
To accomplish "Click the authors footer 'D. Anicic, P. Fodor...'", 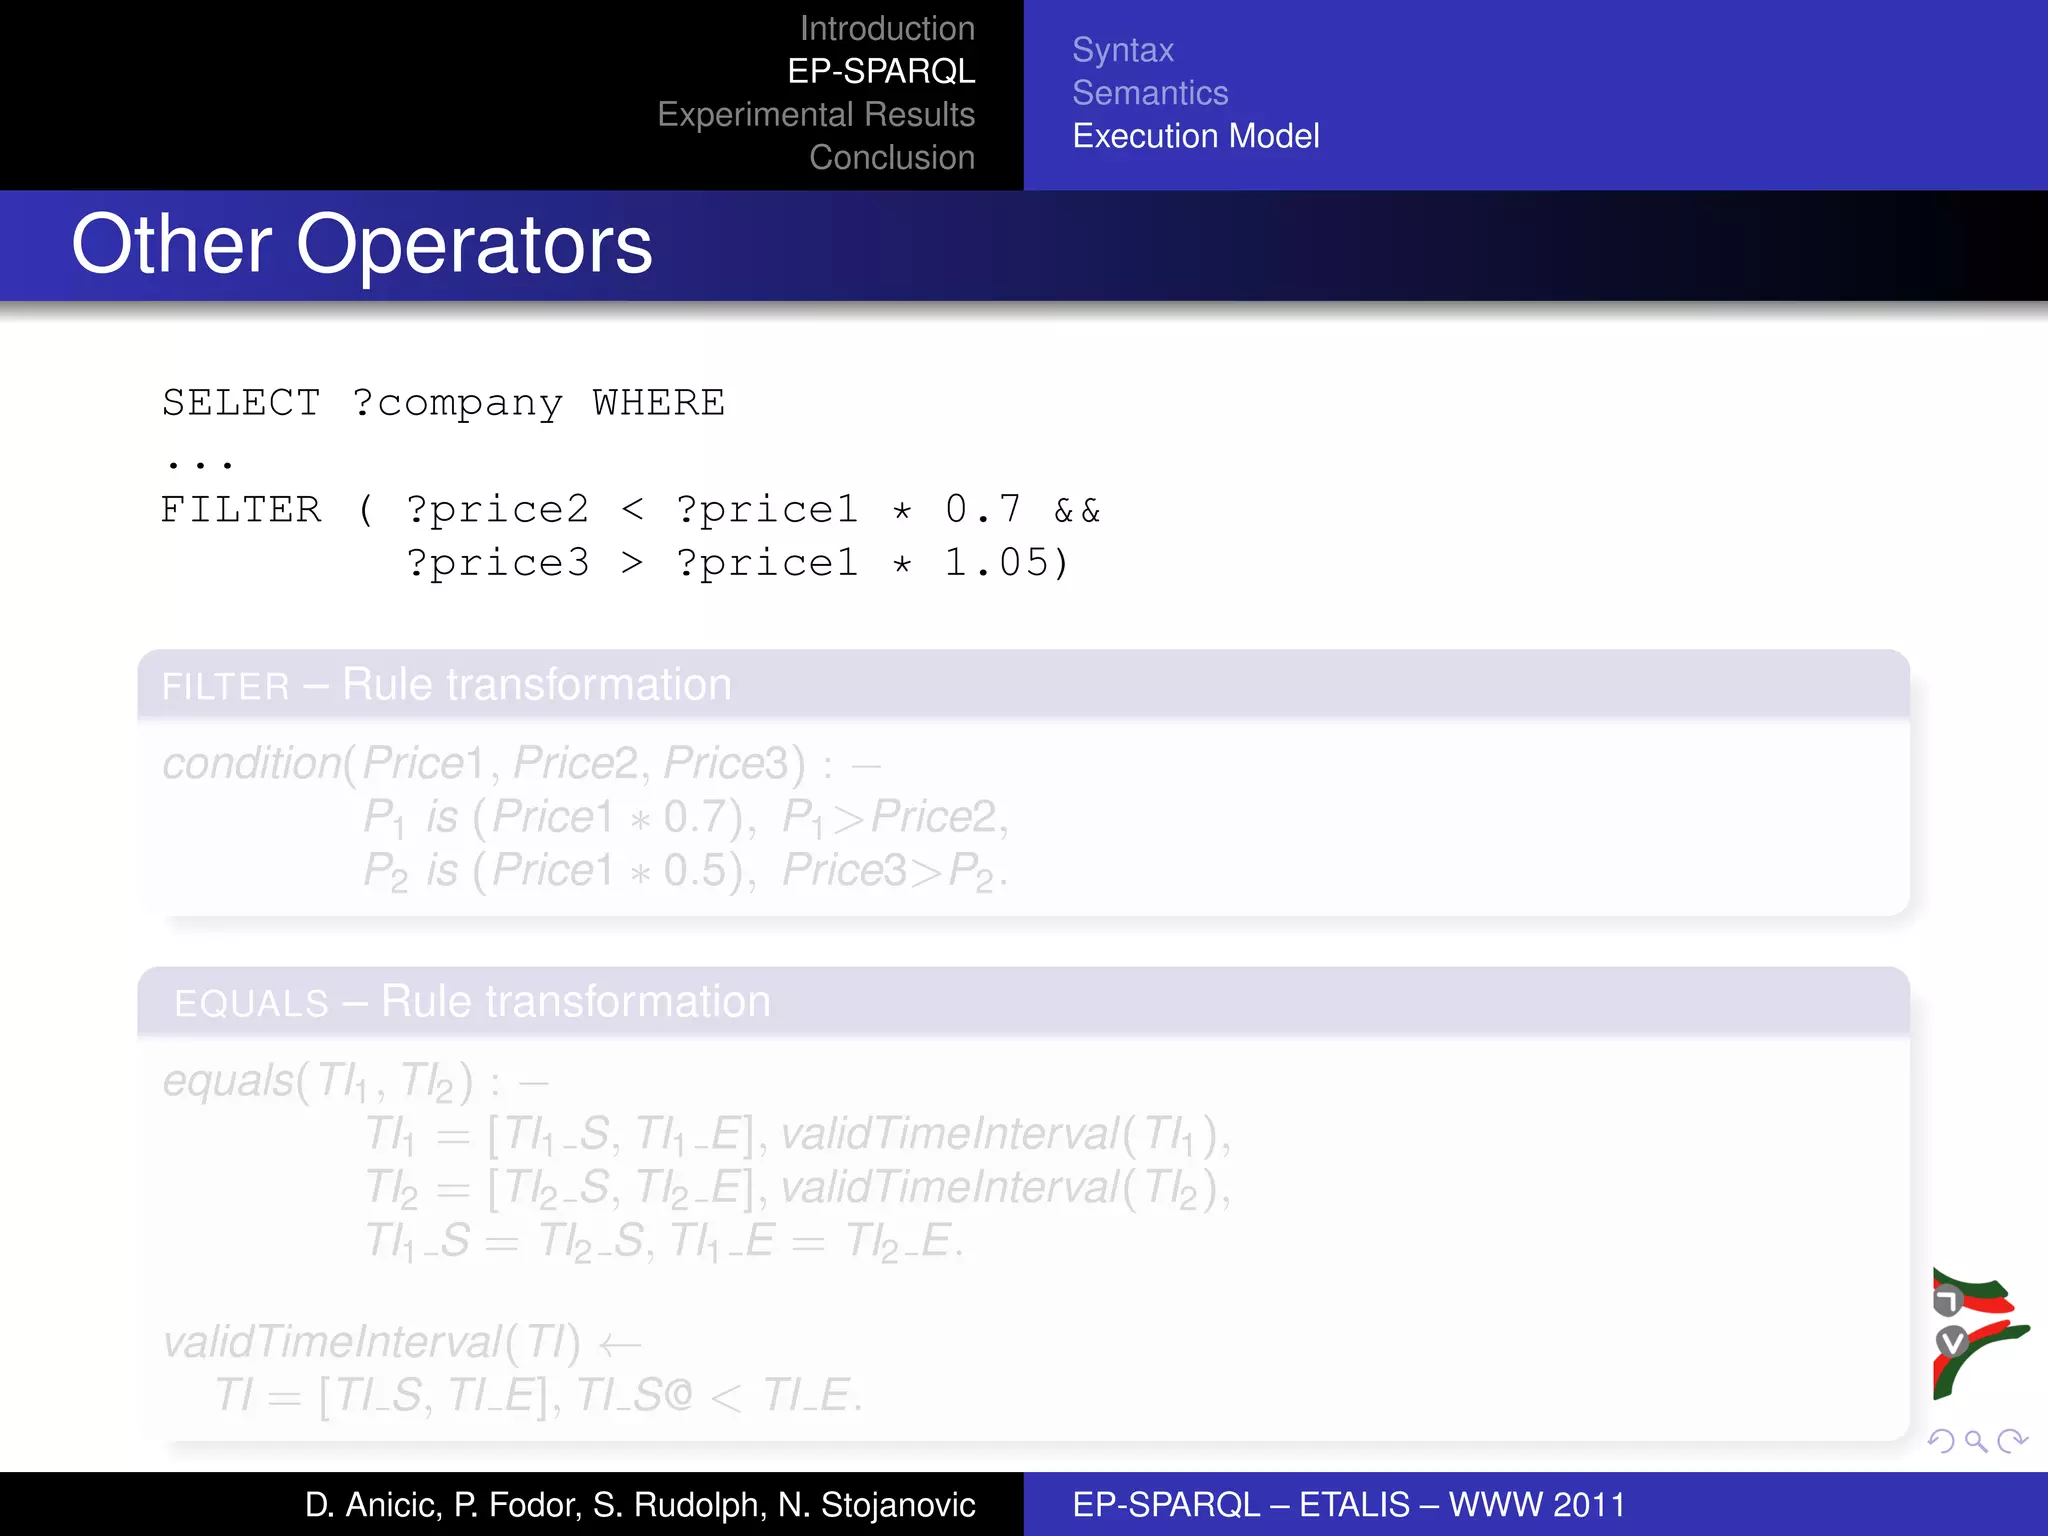I will point(640,1504).
